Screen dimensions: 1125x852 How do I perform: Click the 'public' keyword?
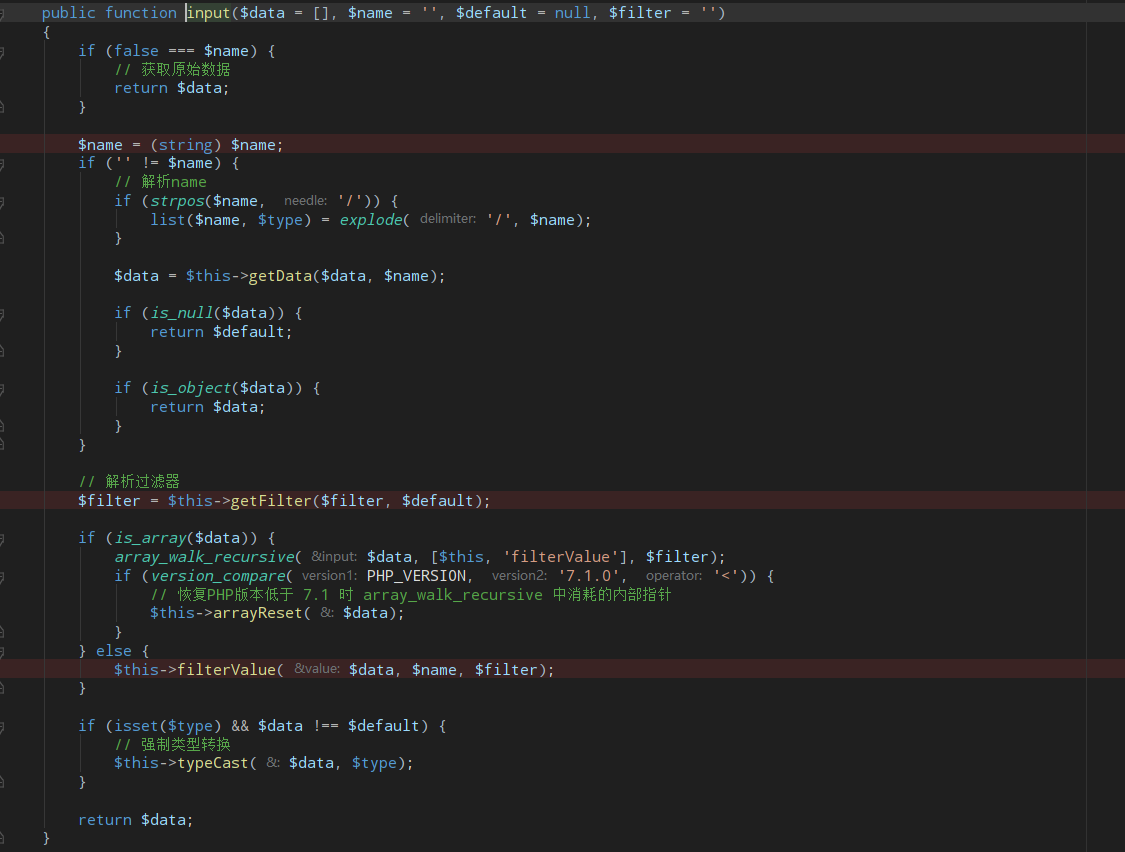click(x=68, y=13)
